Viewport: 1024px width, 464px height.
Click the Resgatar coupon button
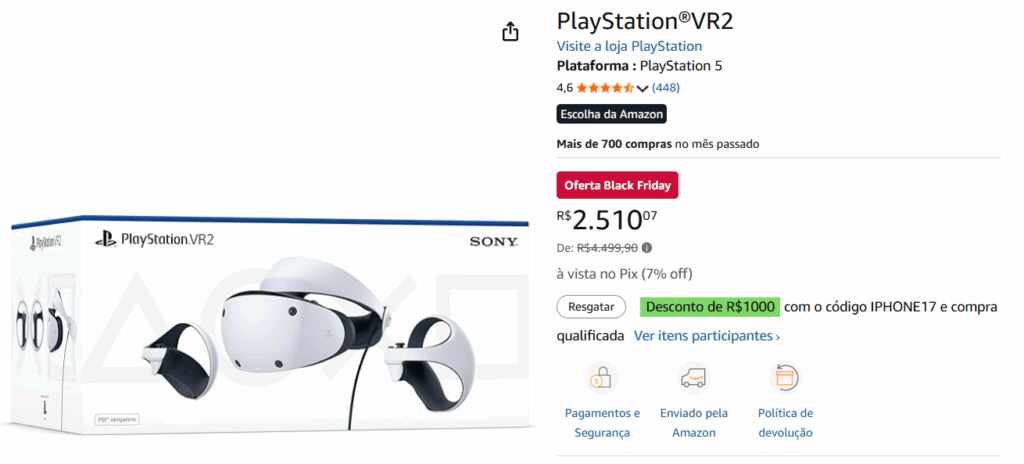pyautogui.click(x=591, y=307)
